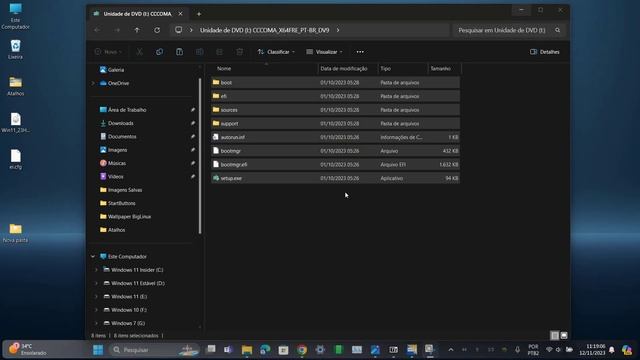This screenshot has height=360, width=640.
Task: Refresh the current folder view
Action: click(157, 30)
